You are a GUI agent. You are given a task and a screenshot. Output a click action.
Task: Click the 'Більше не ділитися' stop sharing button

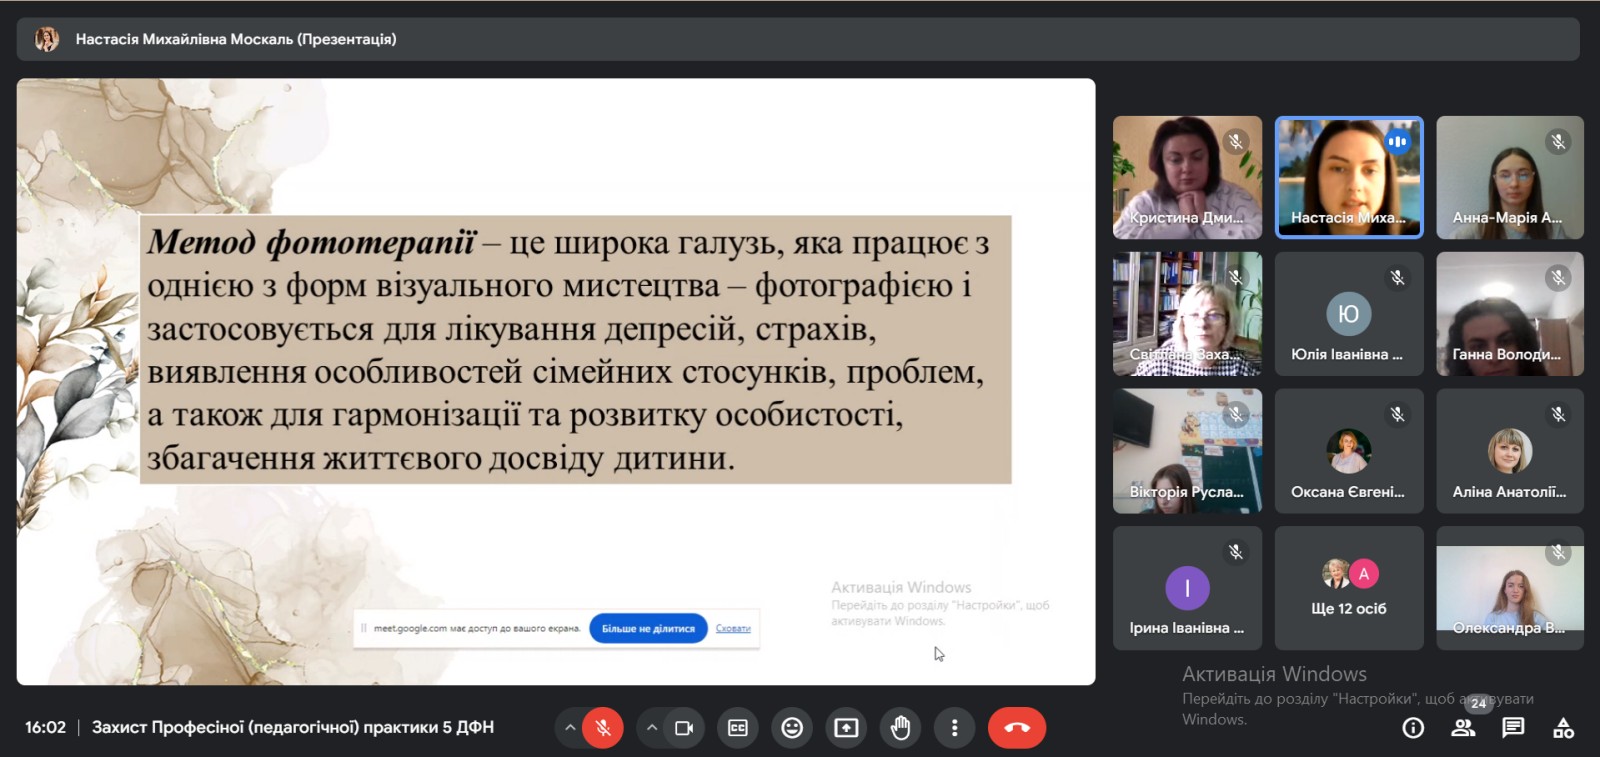(x=648, y=628)
